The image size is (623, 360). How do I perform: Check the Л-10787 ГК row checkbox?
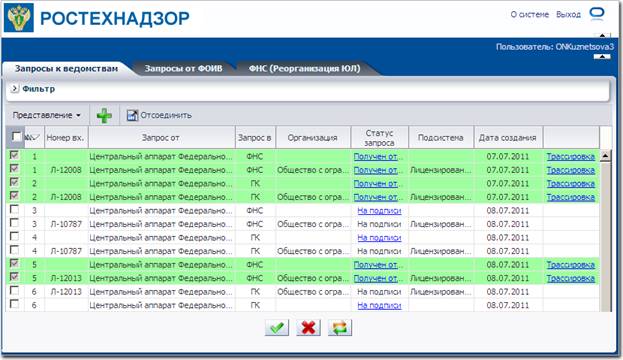coord(14,250)
